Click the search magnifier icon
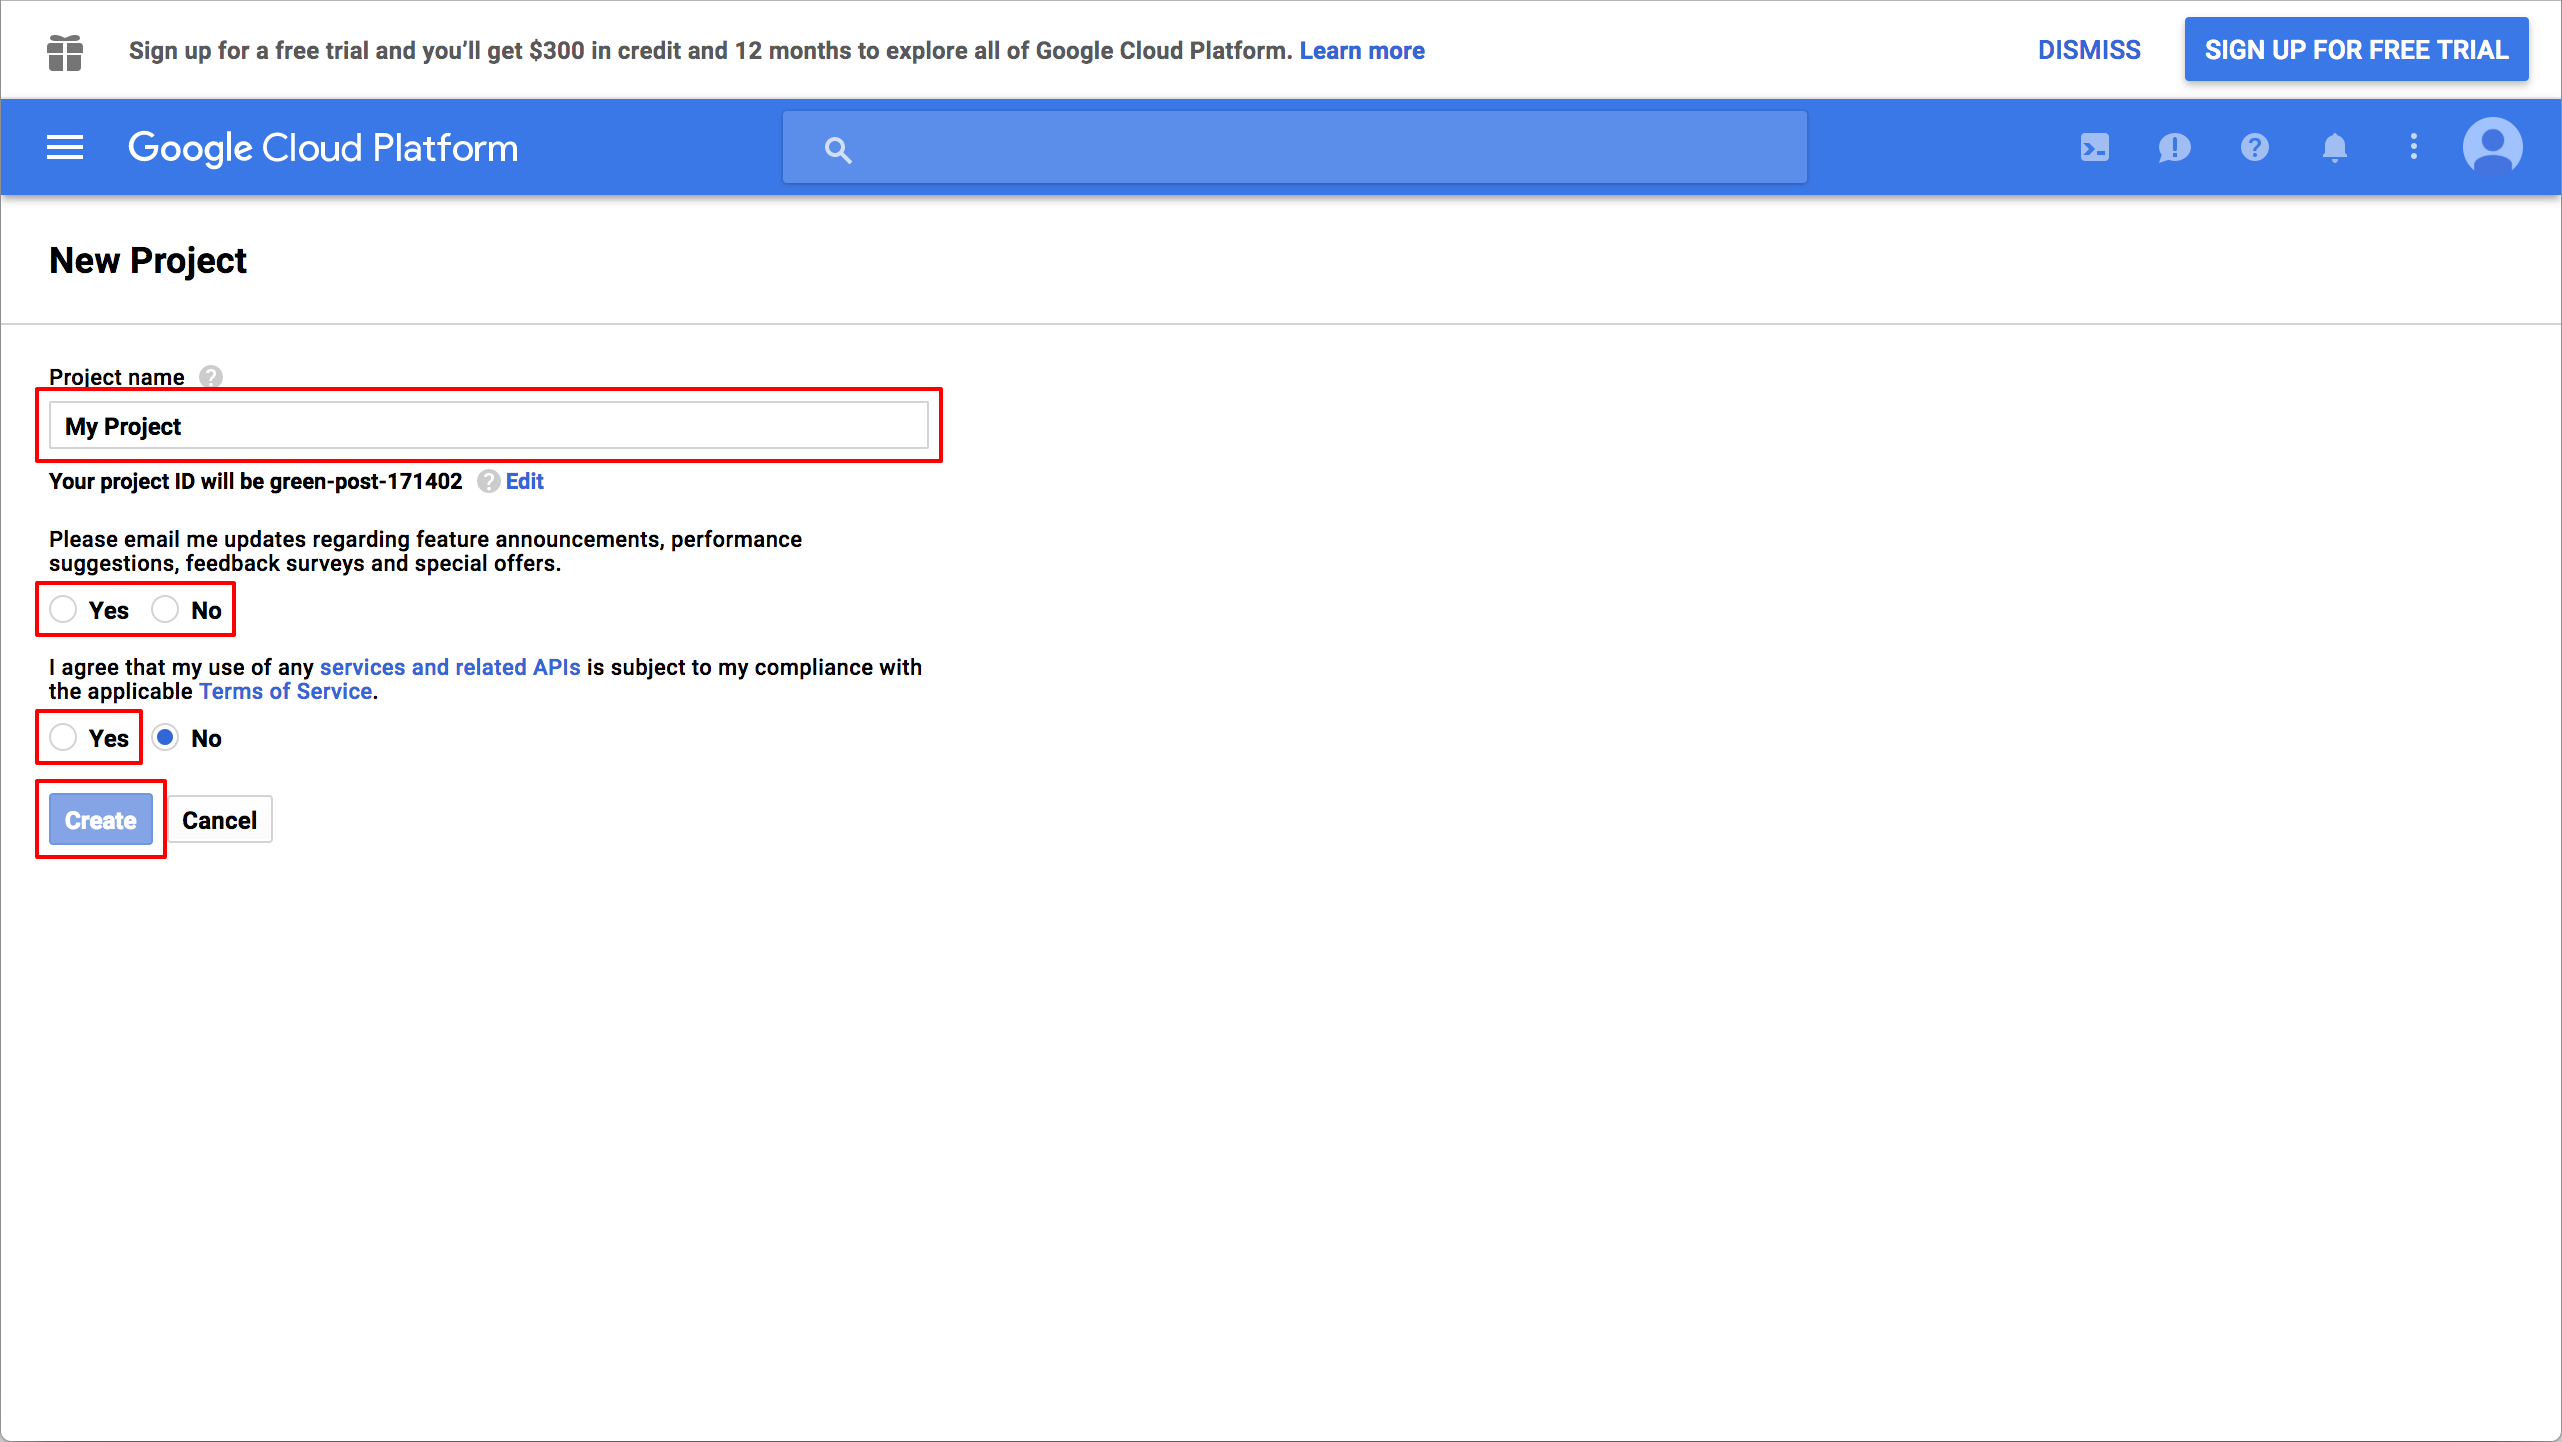Viewport: 2562px width, 1442px height. point(838,150)
